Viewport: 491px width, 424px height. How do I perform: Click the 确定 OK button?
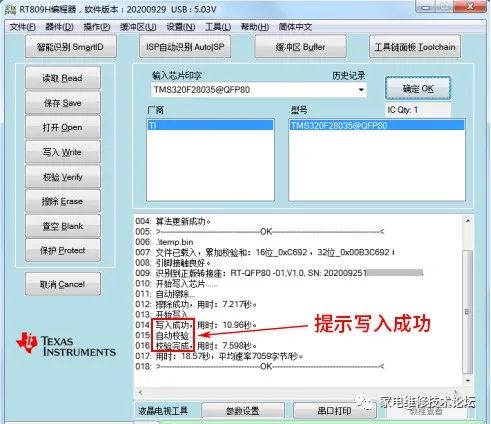point(418,88)
